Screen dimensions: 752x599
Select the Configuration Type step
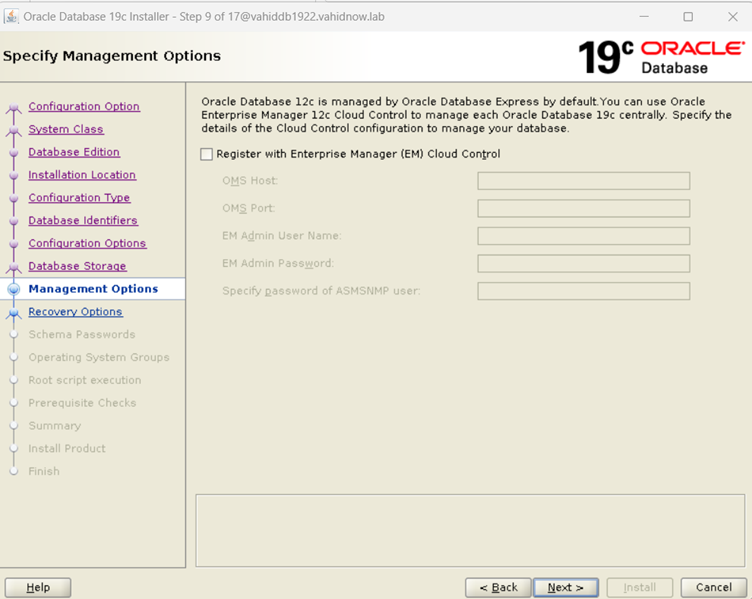[x=79, y=198]
